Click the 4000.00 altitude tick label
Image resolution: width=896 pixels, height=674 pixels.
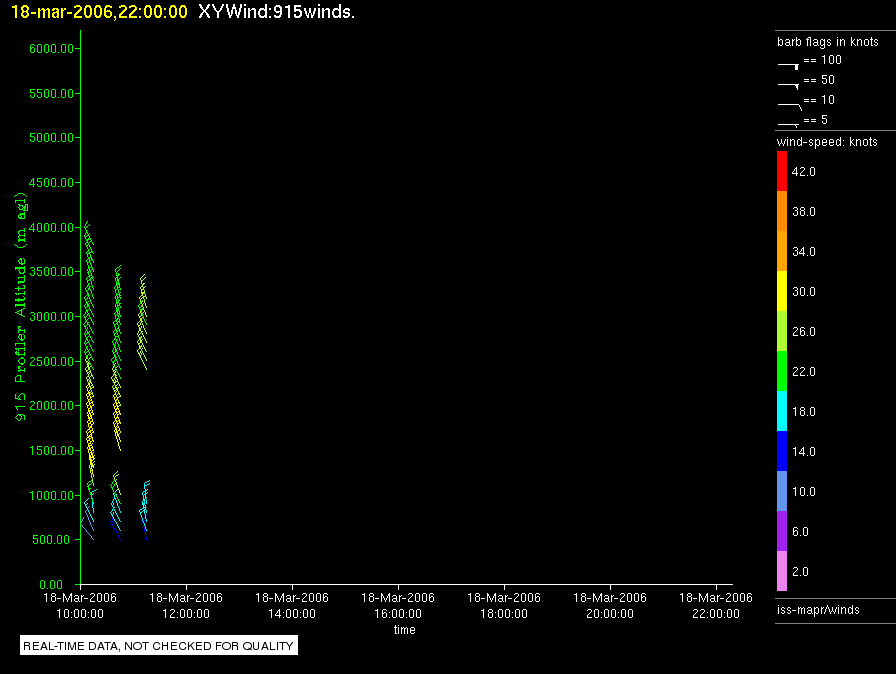(51, 227)
